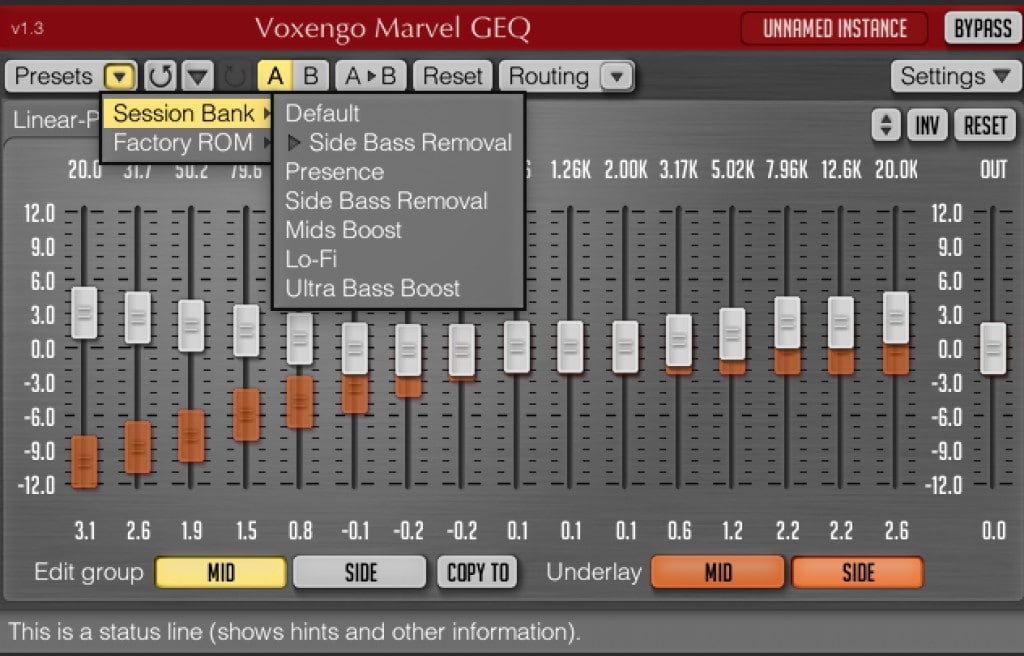
Task: Expand the Session Bank submenu
Action: click(187, 114)
